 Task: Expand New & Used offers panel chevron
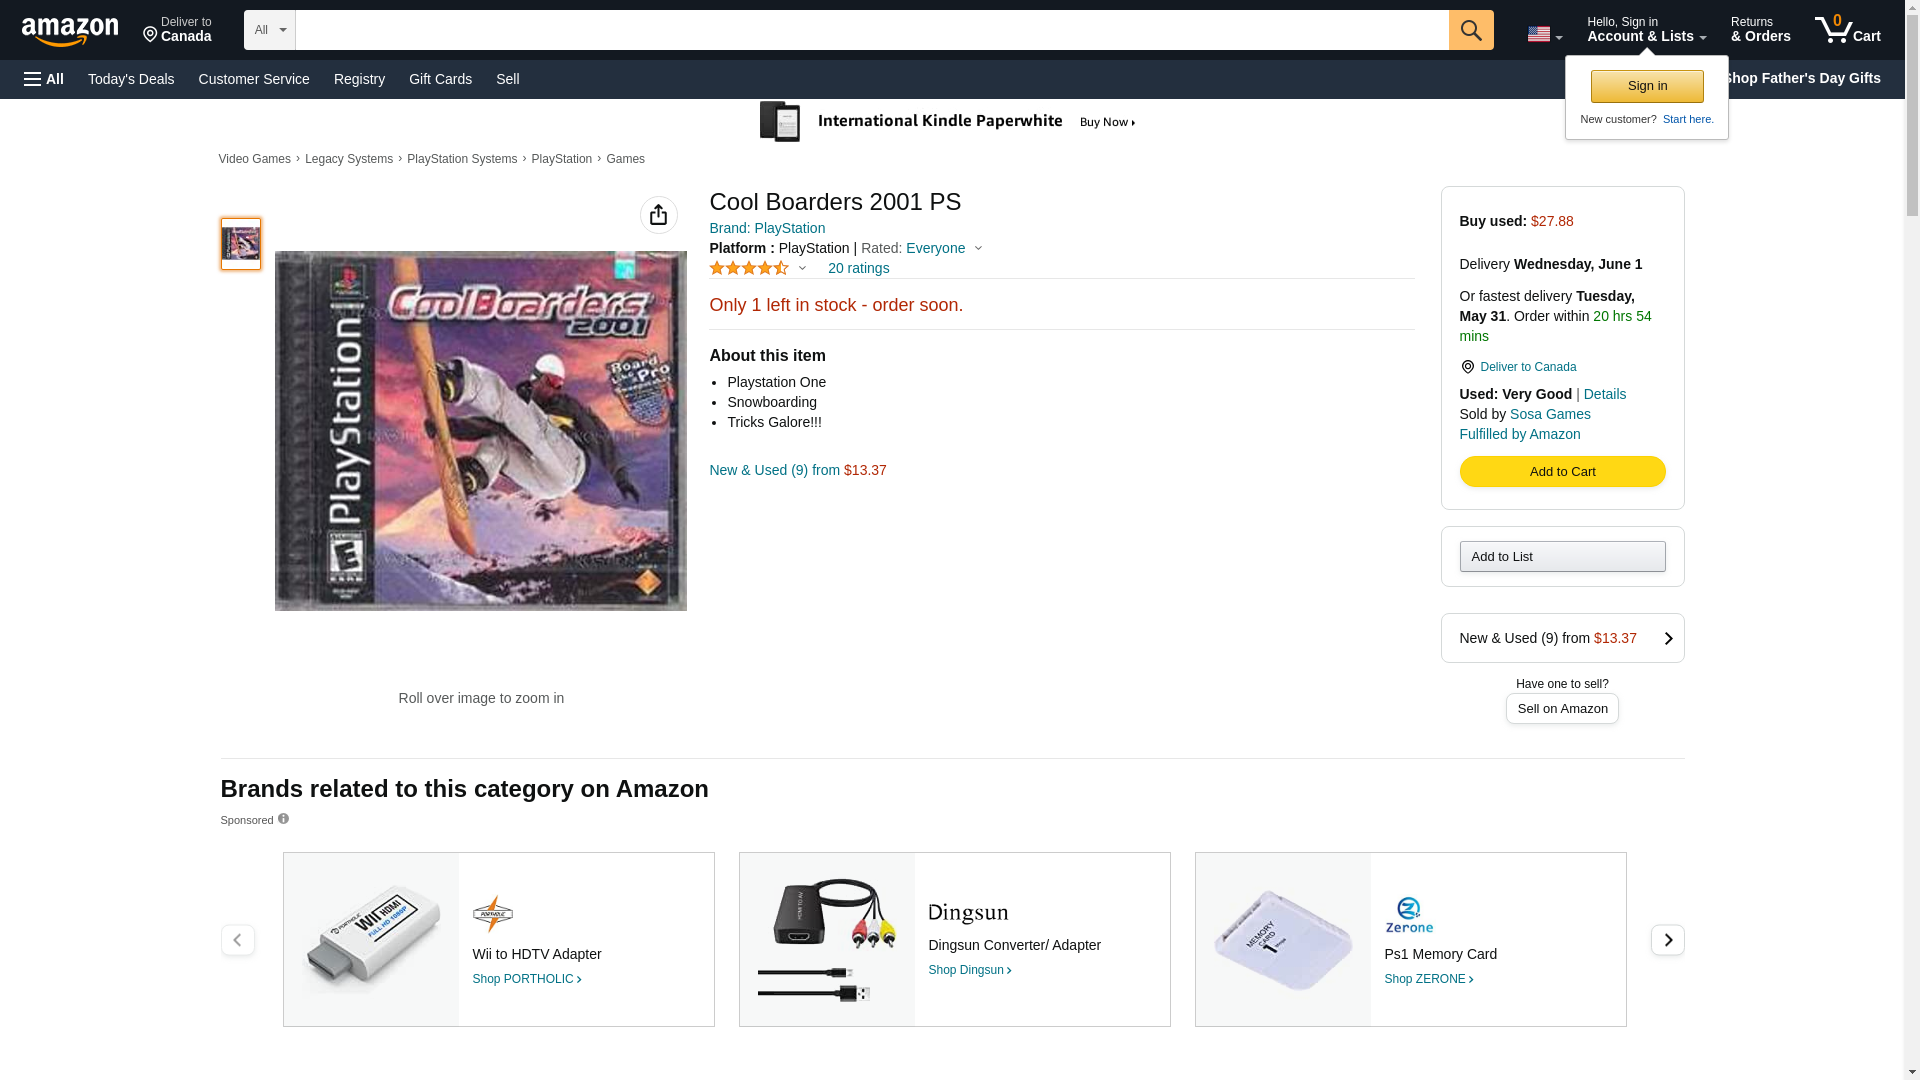1668,638
